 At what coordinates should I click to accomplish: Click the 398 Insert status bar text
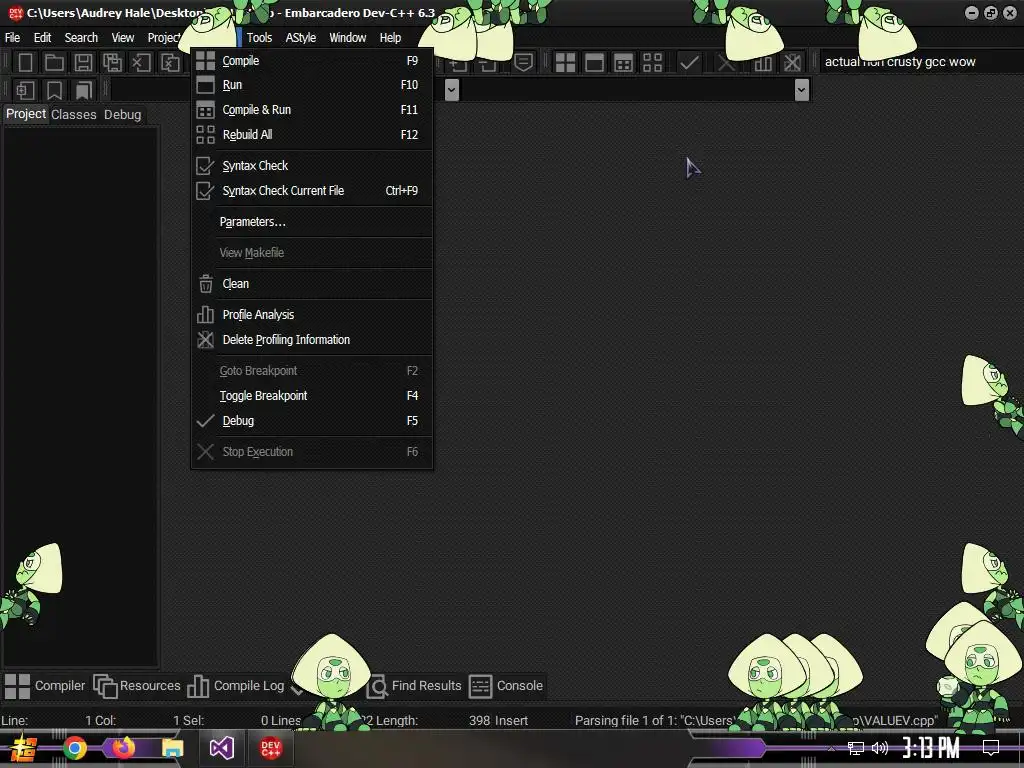[x=498, y=720]
